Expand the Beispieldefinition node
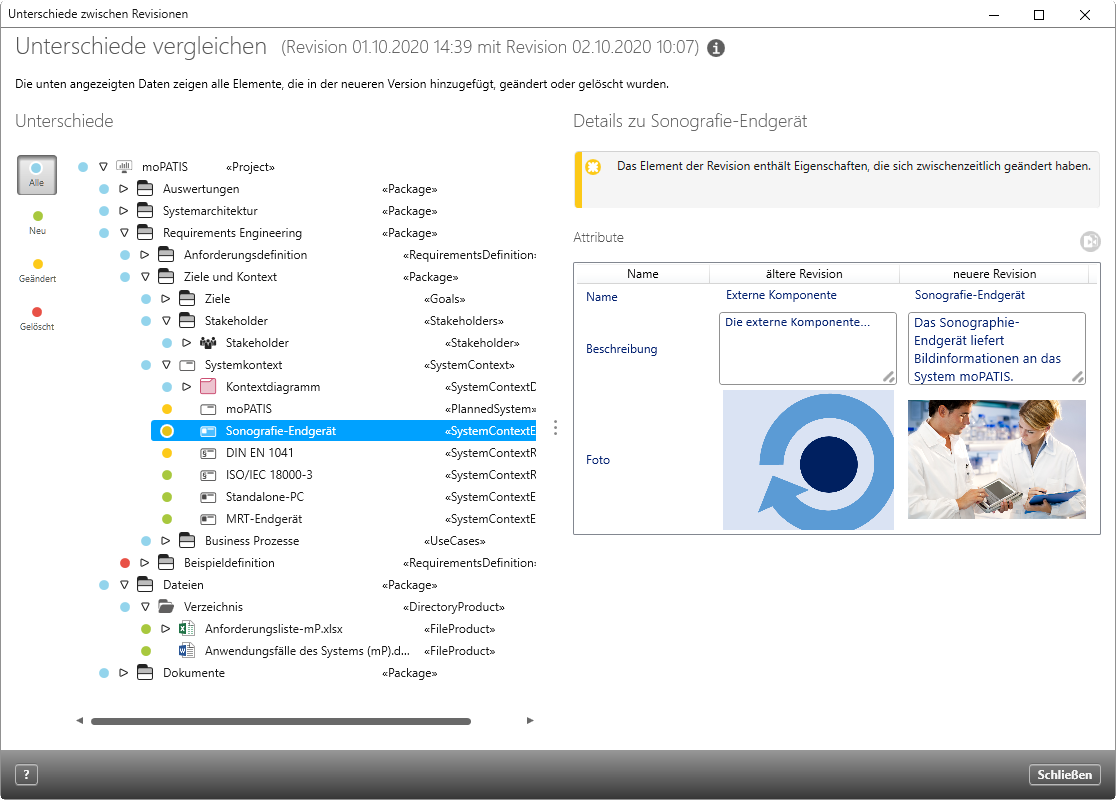The height and width of the screenshot is (800, 1116). (145, 563)
